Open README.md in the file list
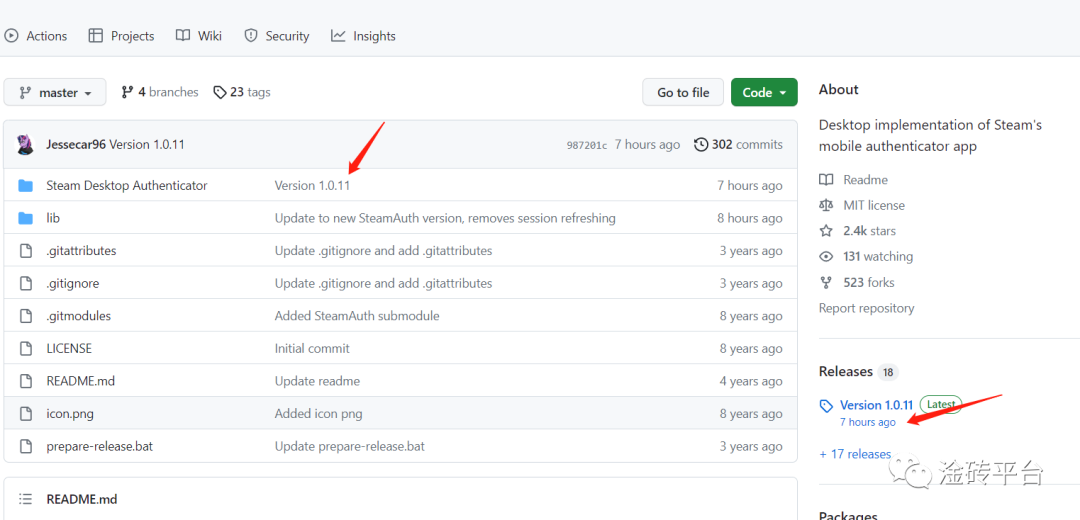1080x520 pixels. 81,381
